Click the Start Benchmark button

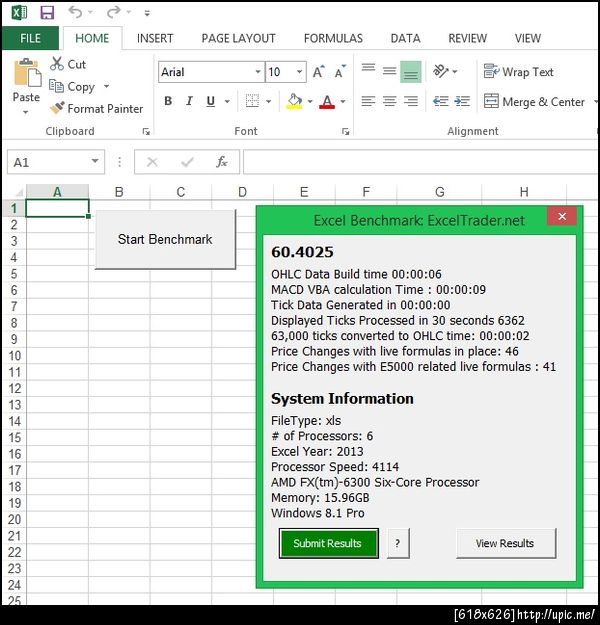(x=165, y=240)
